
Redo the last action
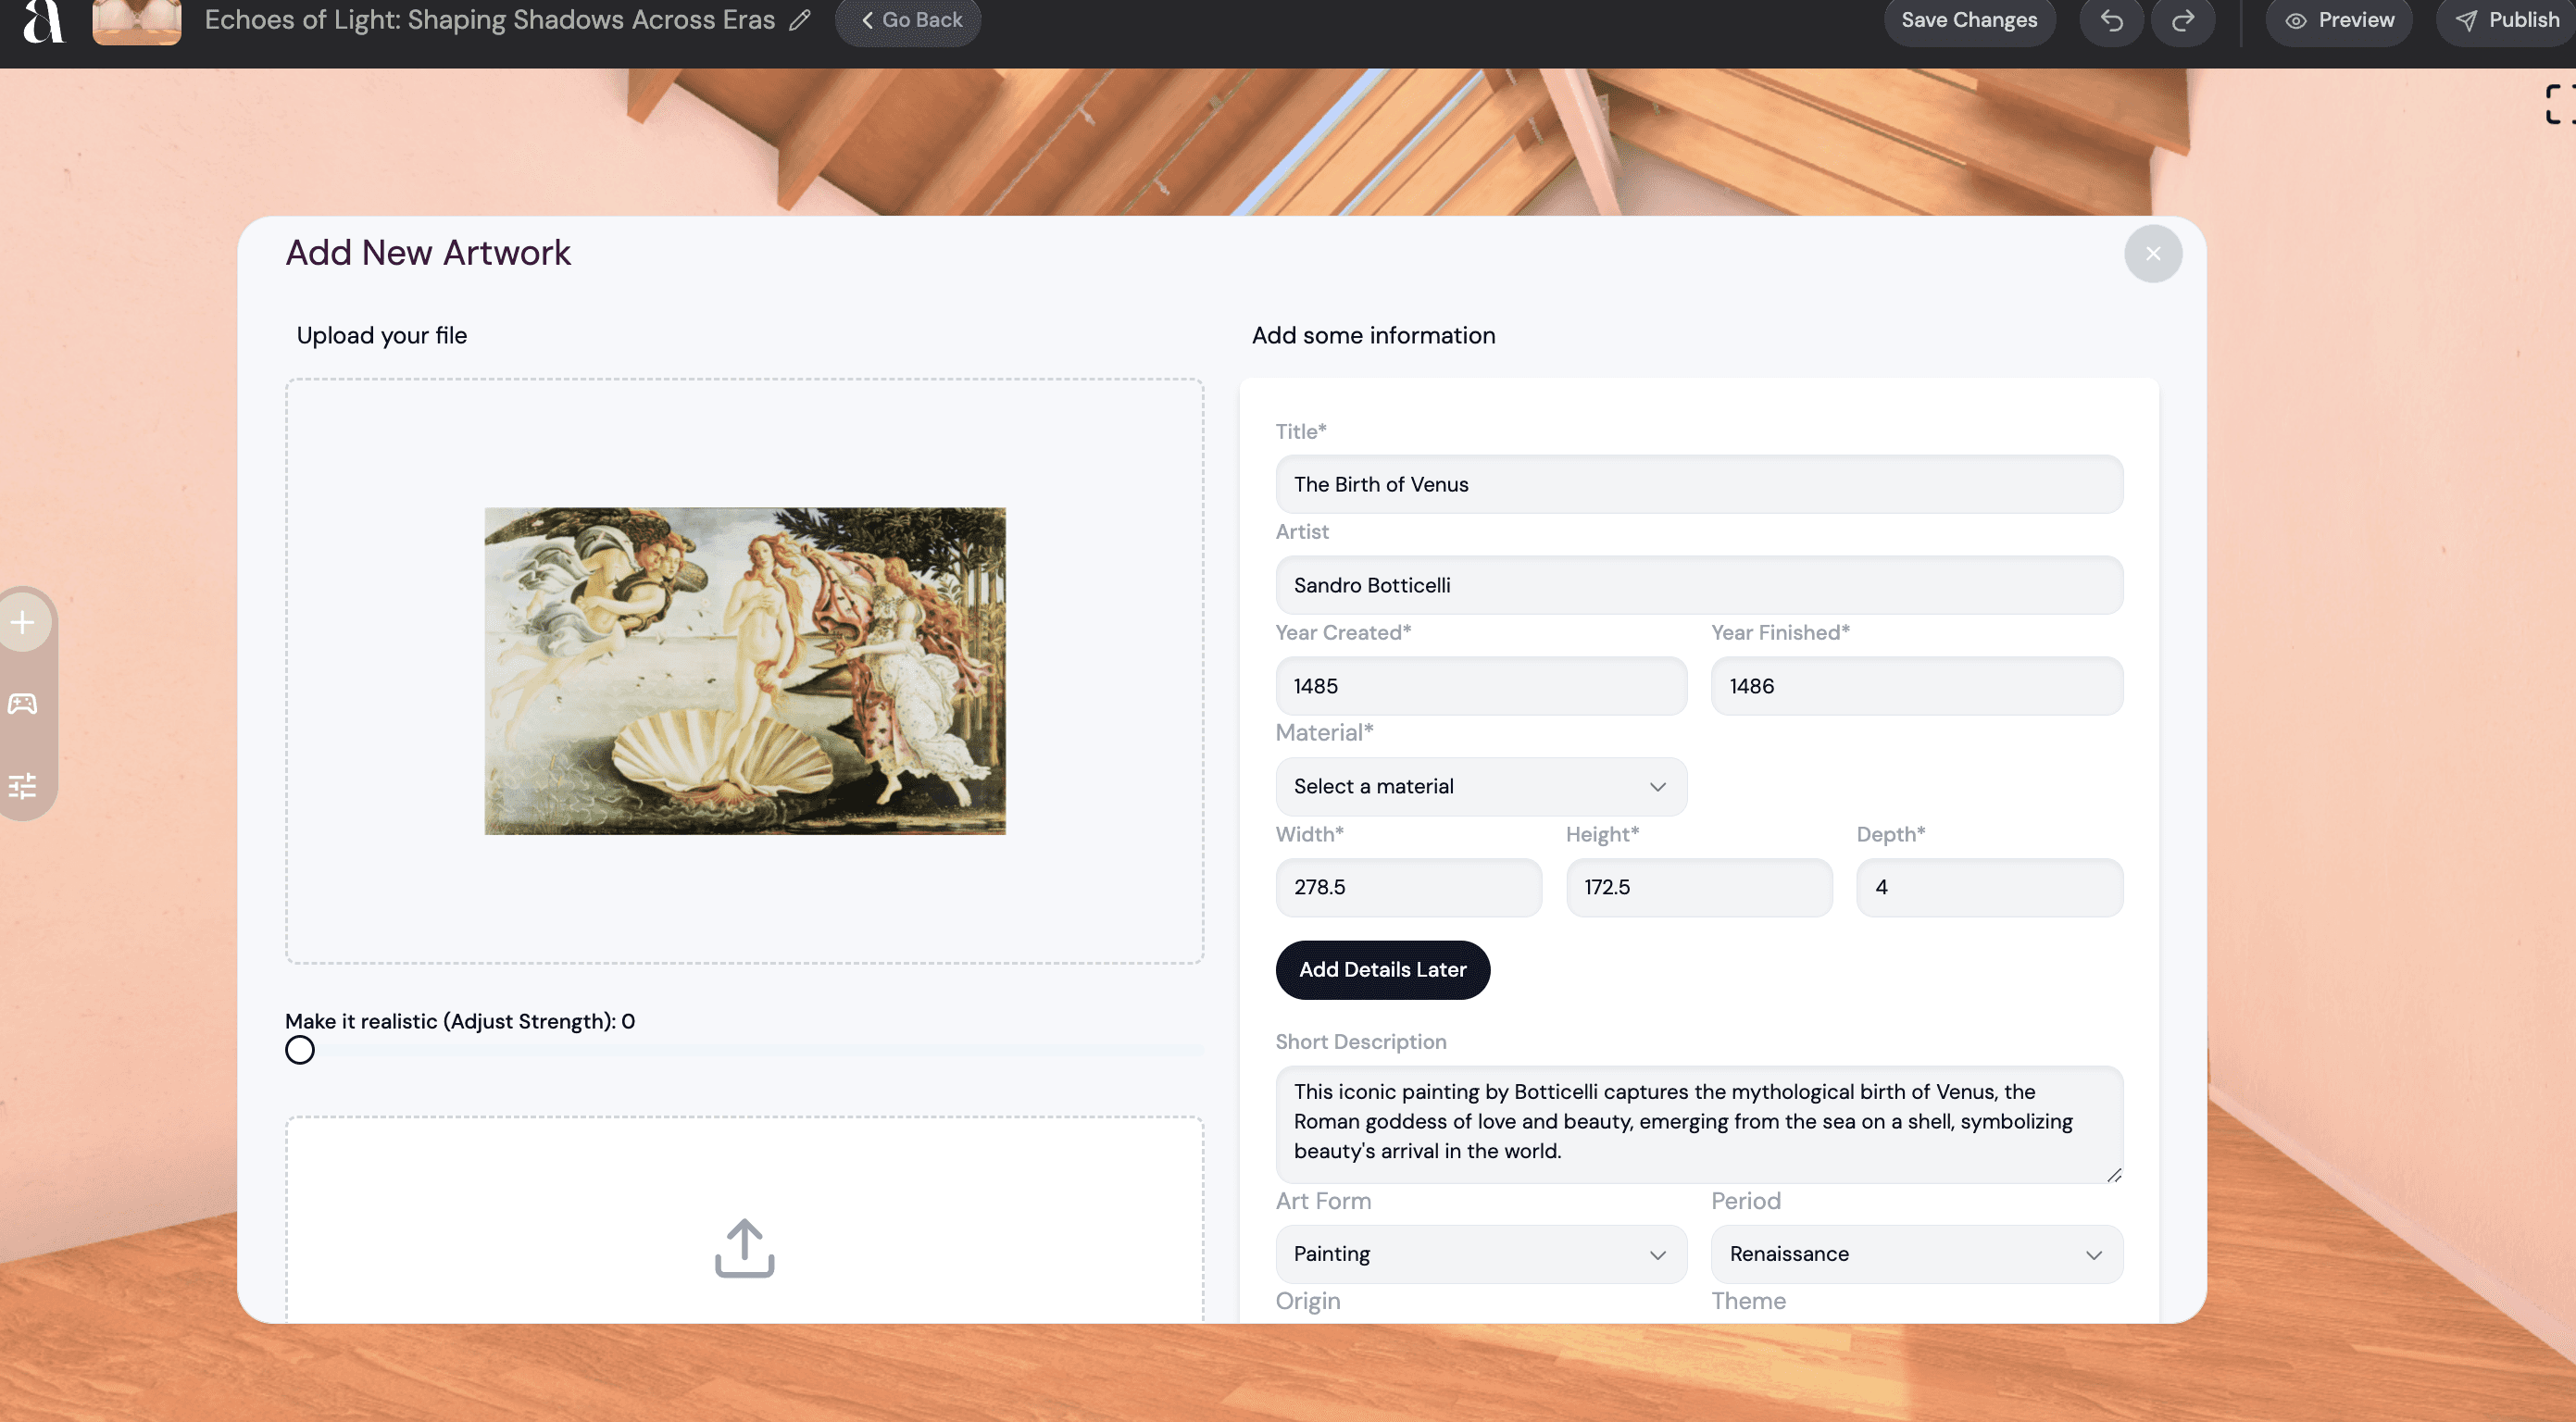(2183, 21)
